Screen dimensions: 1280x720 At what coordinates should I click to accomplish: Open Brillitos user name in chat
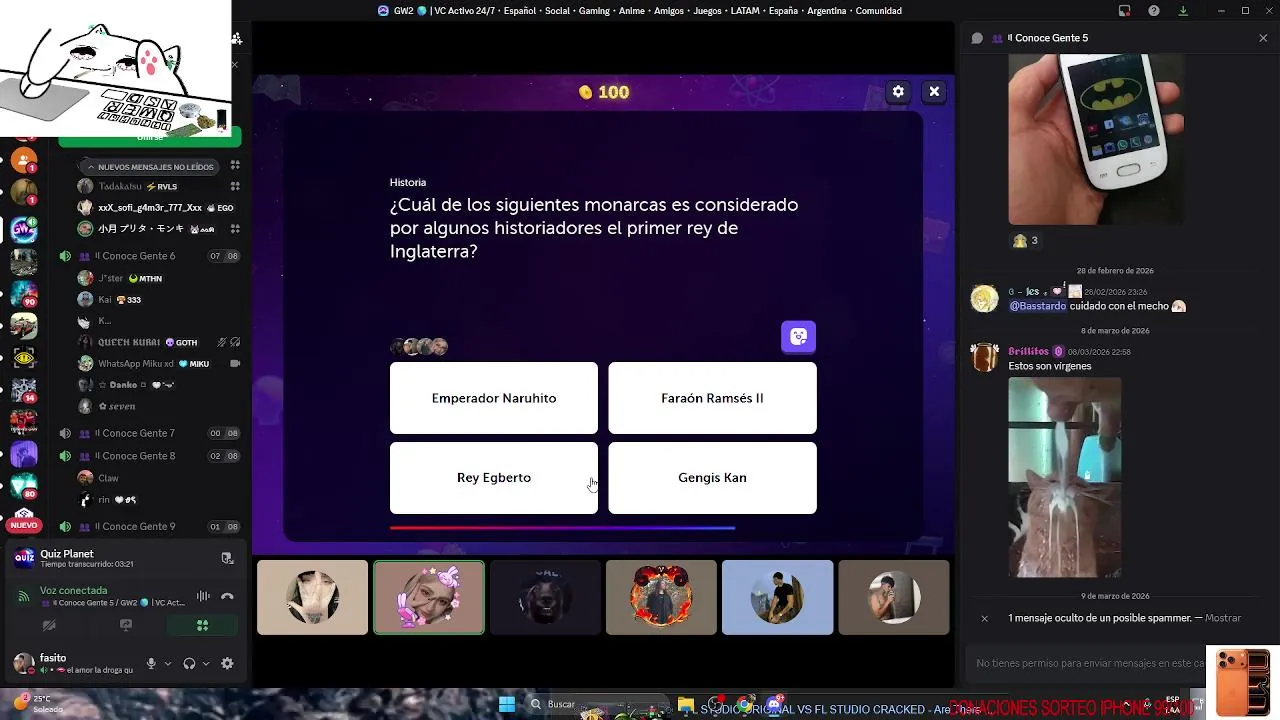pyautogui.click(x=1028, y=352)
